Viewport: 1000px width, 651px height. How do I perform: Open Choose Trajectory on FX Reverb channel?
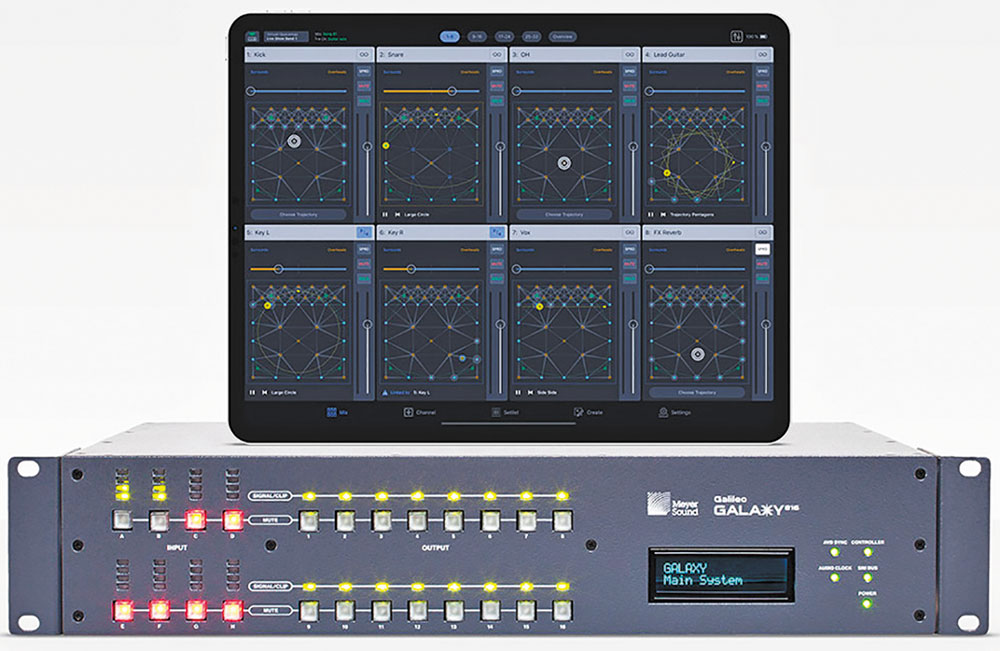coord(695,392)
